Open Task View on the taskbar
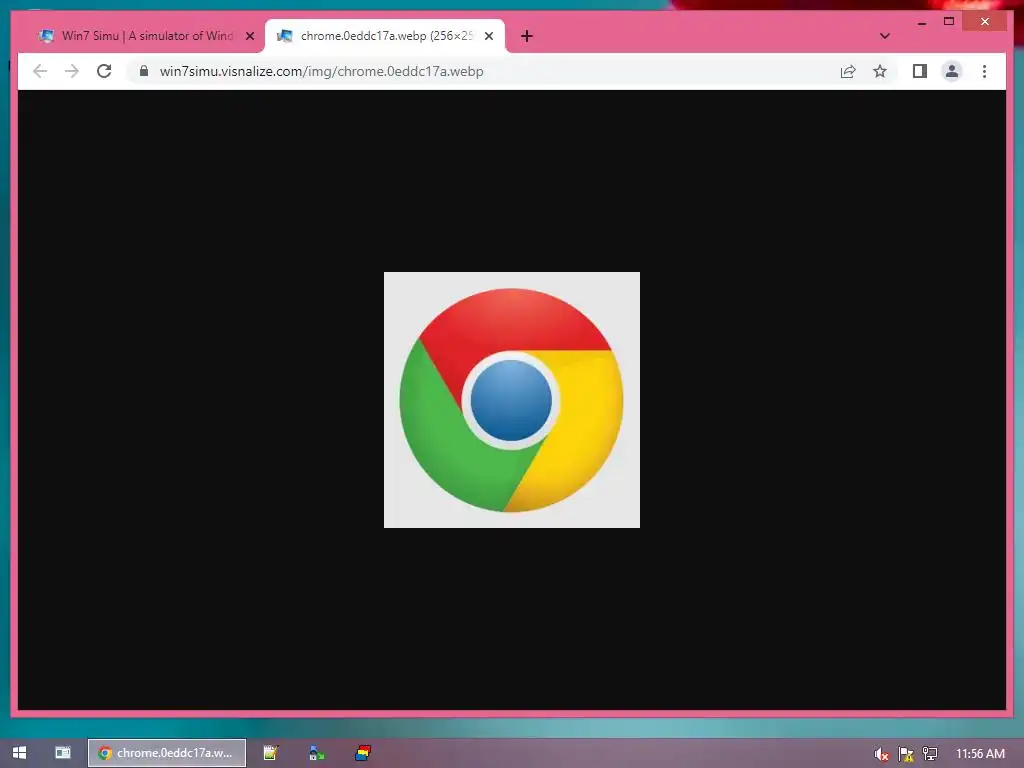This screenshot has height=768, width=1024. (63, 753)
